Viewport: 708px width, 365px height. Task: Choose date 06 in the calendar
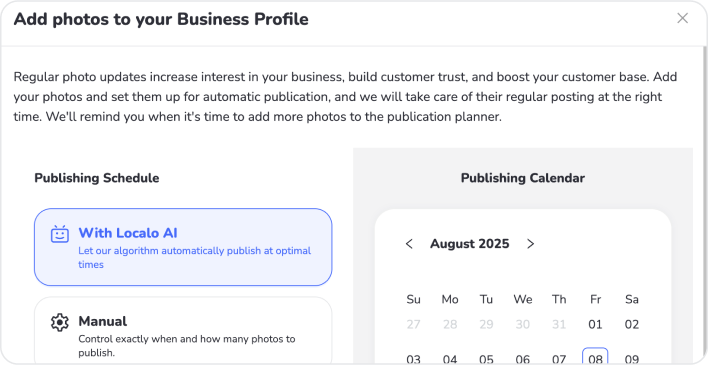point(522,359)
